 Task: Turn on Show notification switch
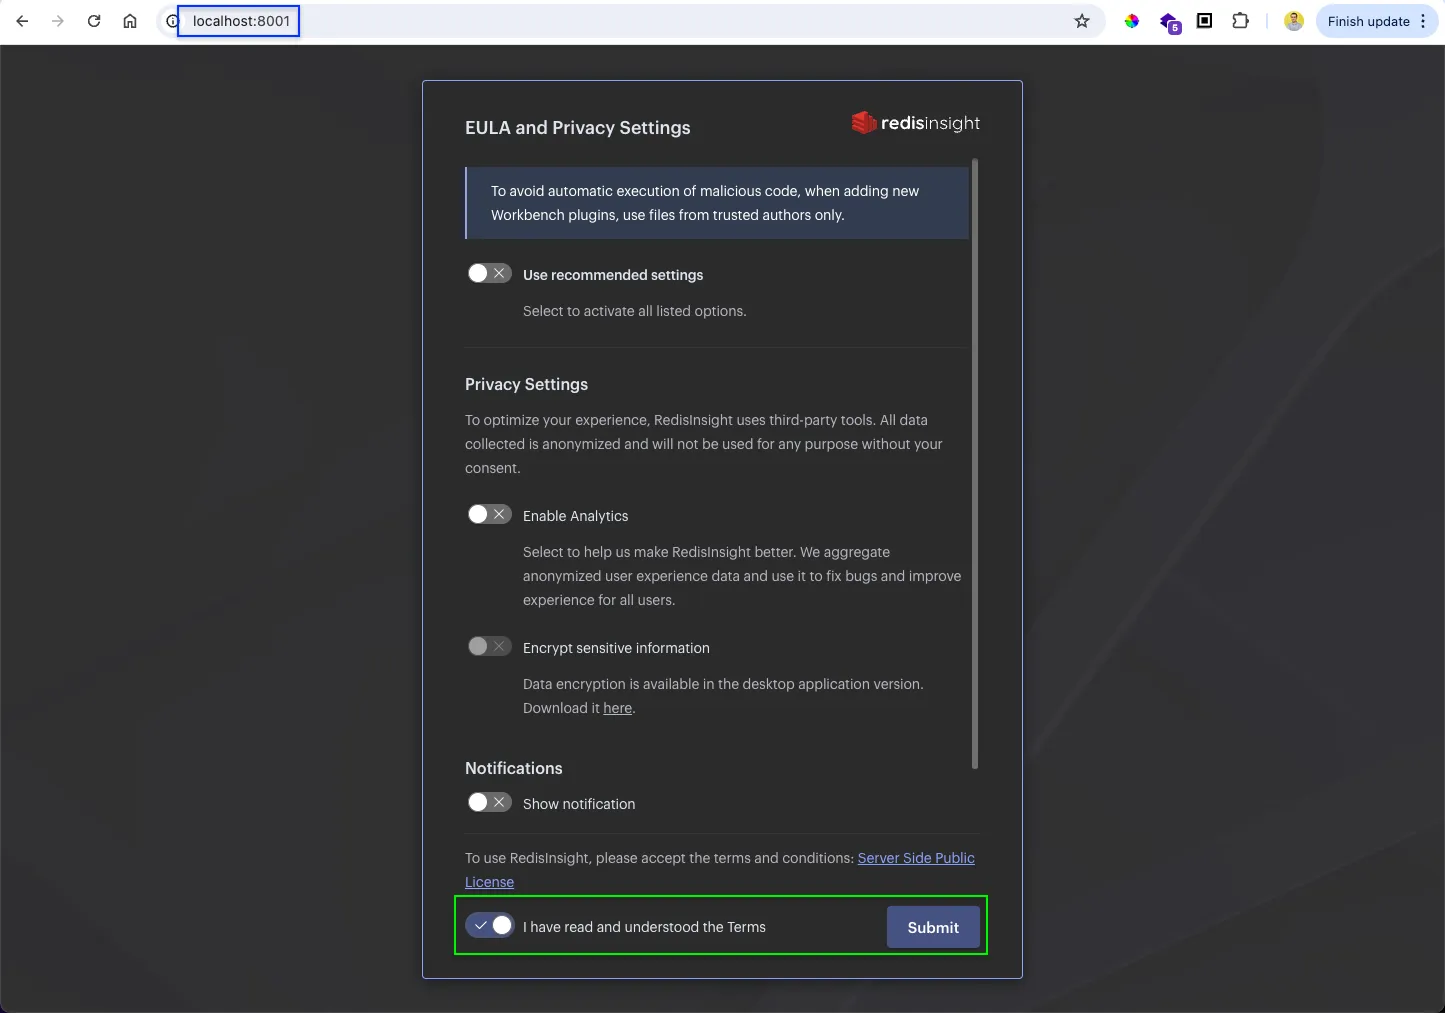click(489, 802)
